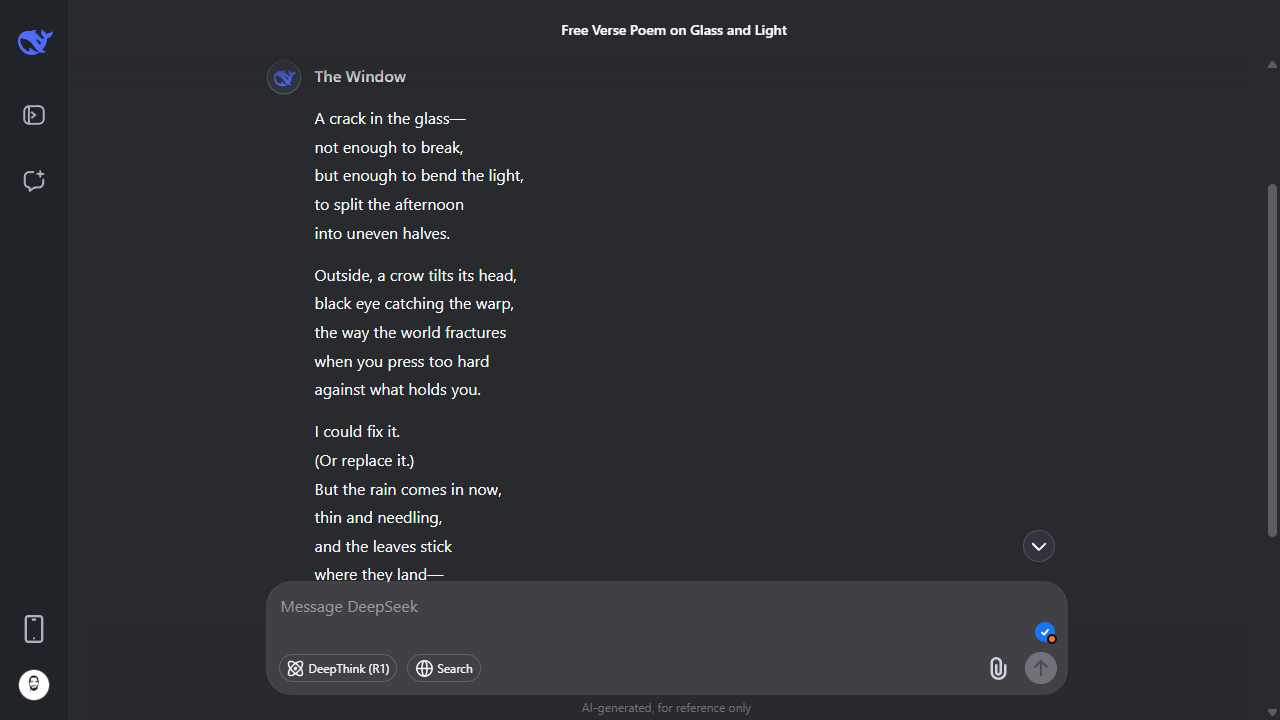Click the vertical scrollbar thumb

[1272, 360]
